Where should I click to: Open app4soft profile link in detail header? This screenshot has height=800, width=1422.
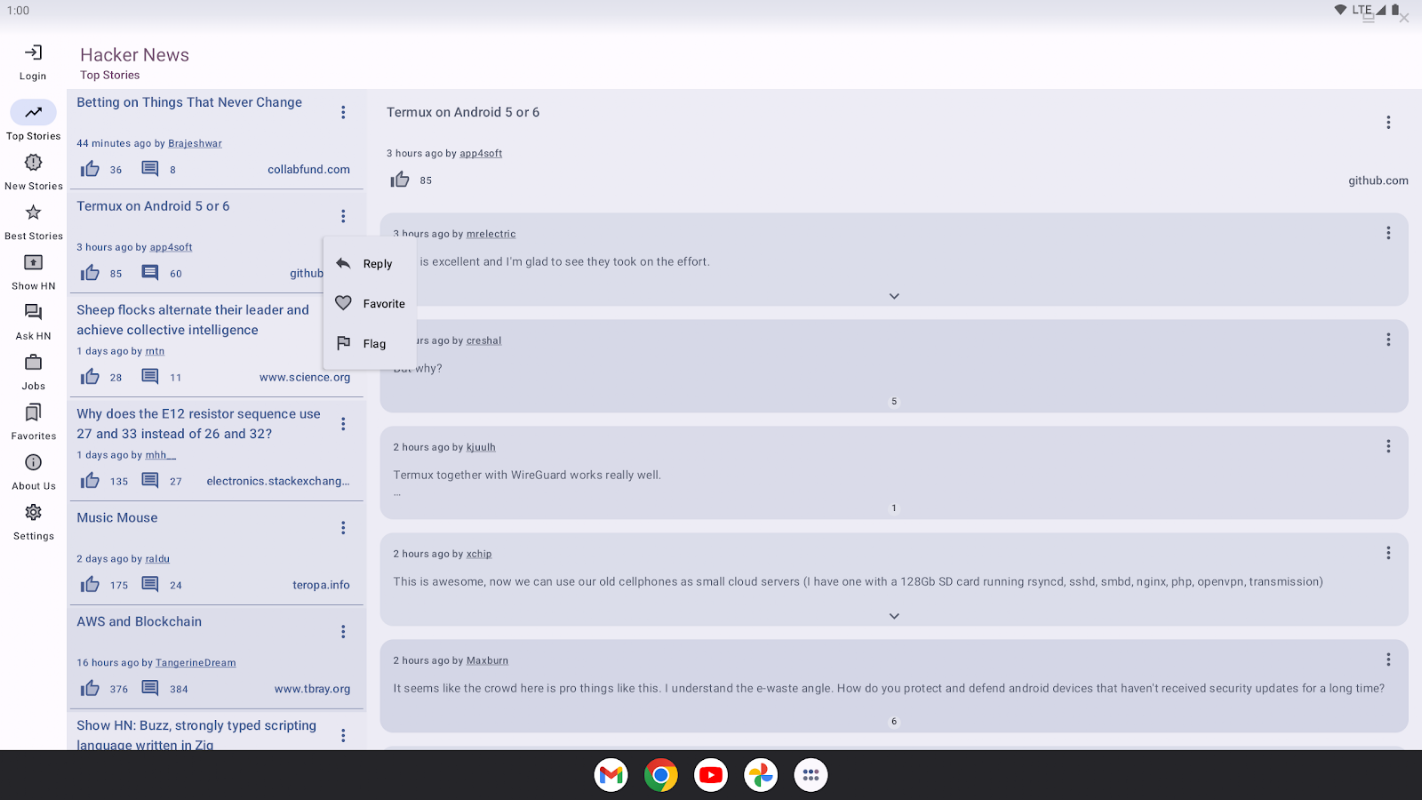point(480,154)
